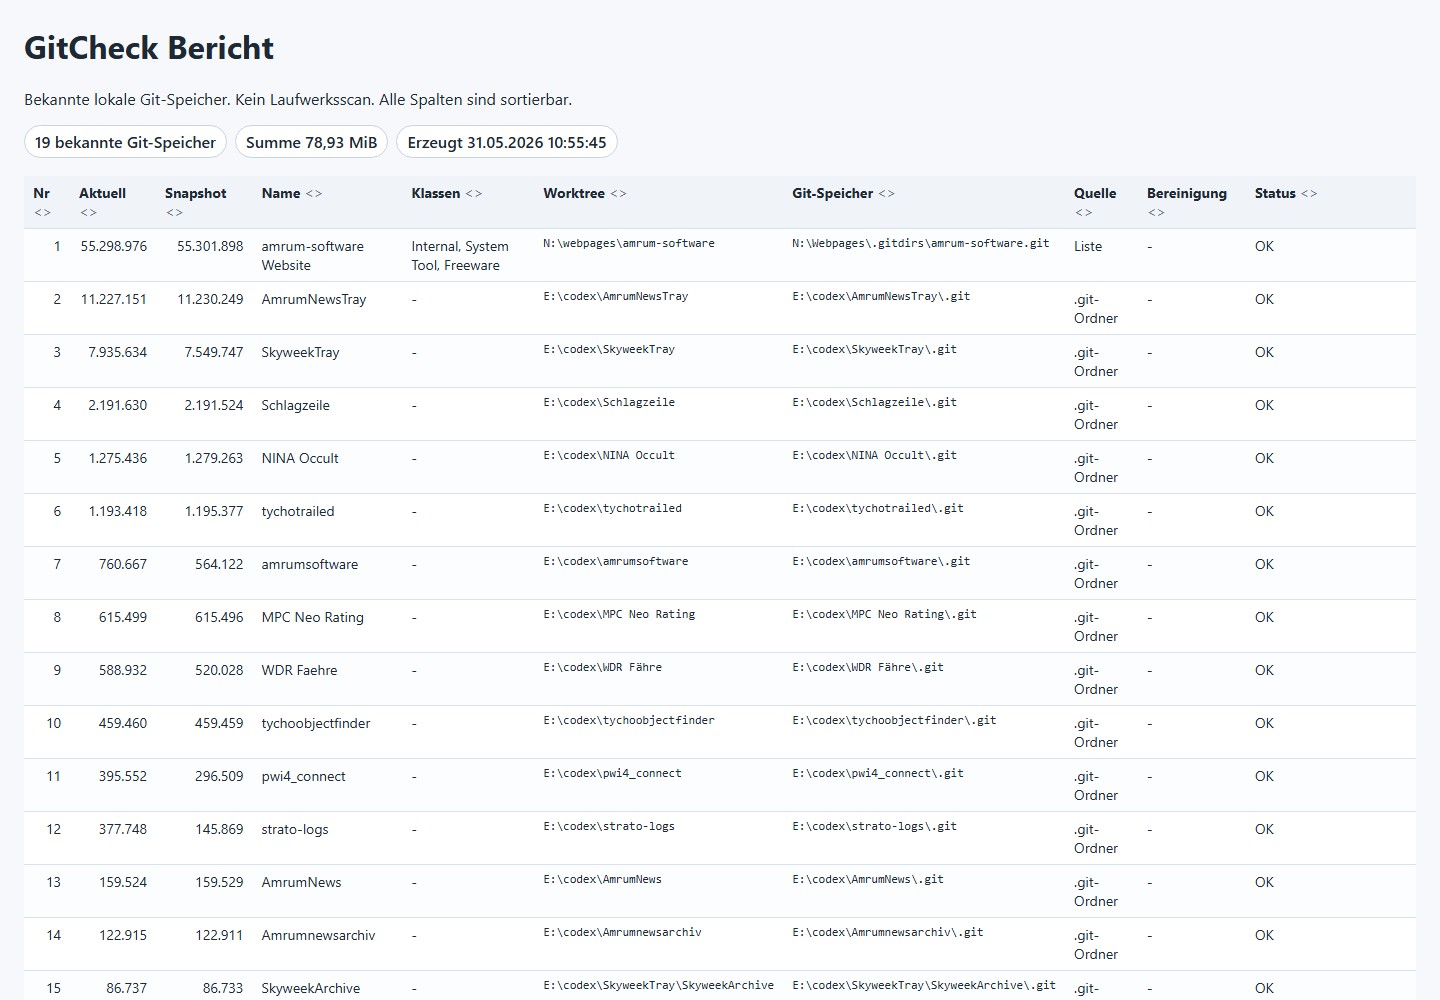Image resolution: width=1440 pixels, height=1000 pixels.
Task: Click the sort arrows beside Status
Action: click(1309, 194)
